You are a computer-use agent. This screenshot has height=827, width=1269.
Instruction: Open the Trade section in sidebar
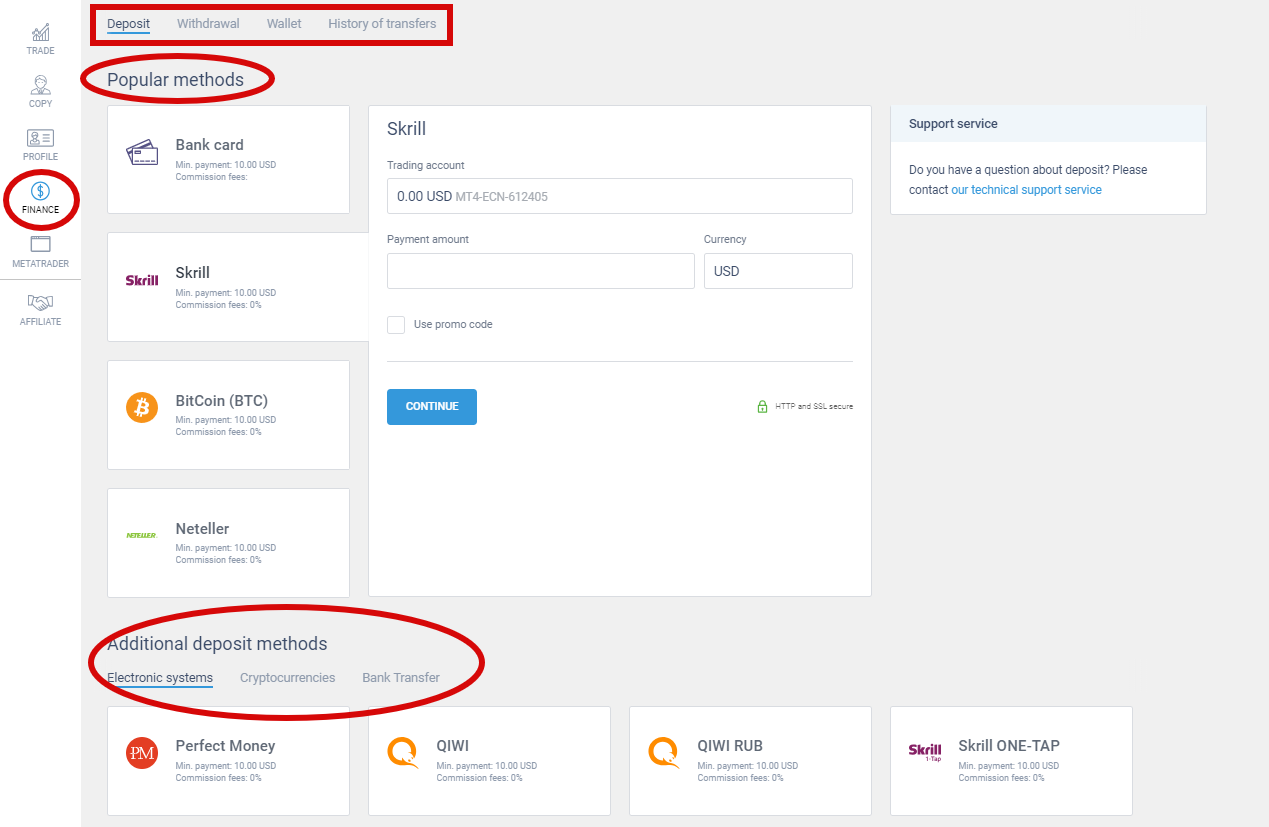(x=40, y=39)
